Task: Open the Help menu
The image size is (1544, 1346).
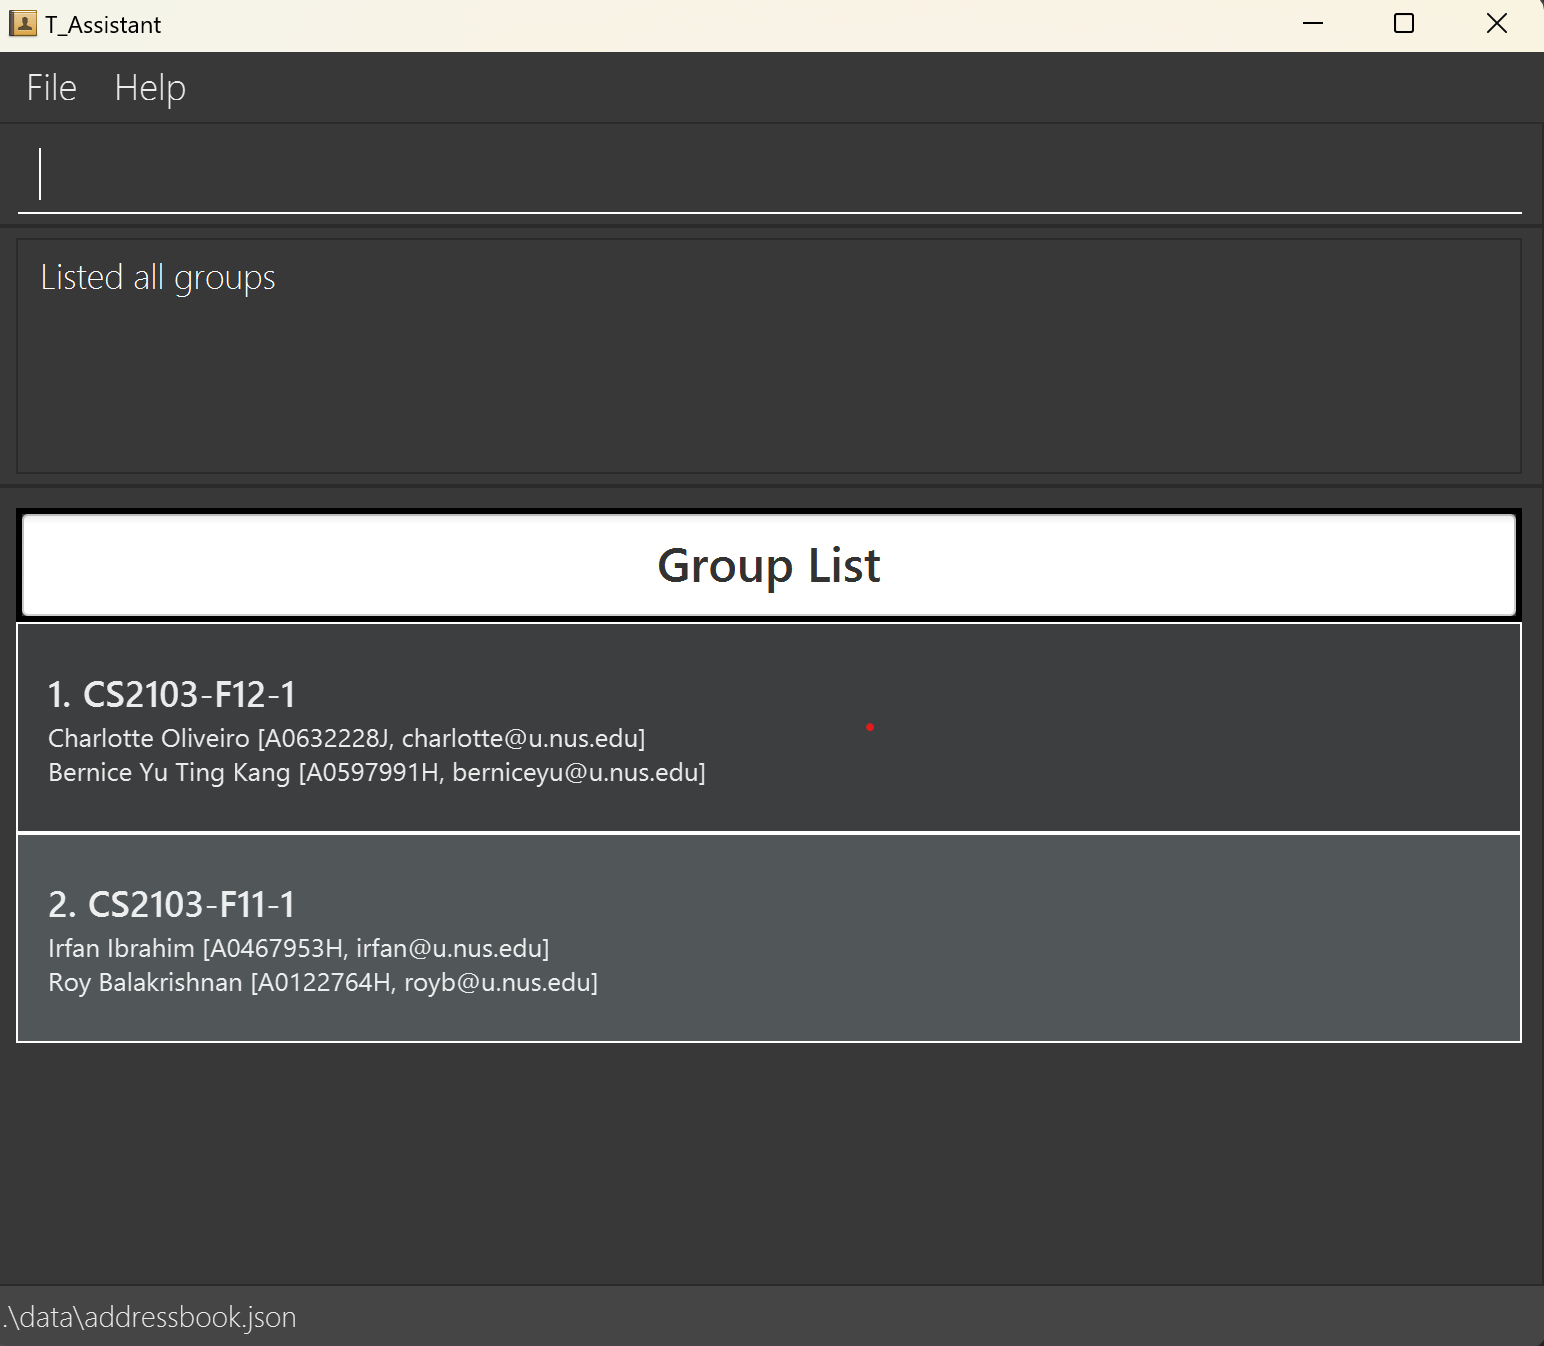Action: [150, 88]
